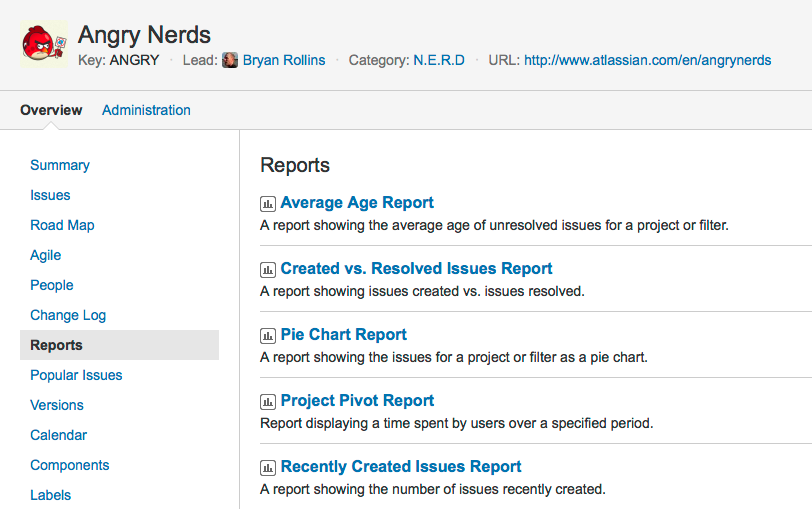
Task: Select Agile from the sidebar
Action: coord(46,255)
